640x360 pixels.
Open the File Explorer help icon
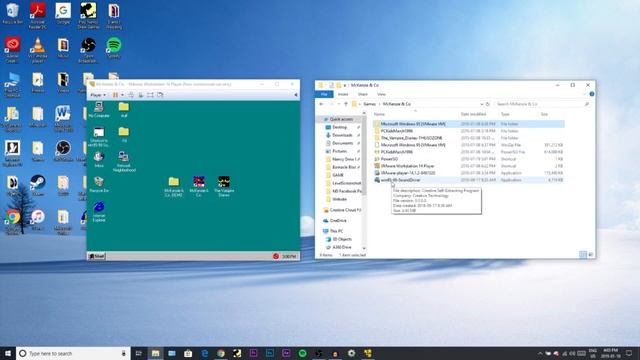pyautogui.click(x=591, y=94)
